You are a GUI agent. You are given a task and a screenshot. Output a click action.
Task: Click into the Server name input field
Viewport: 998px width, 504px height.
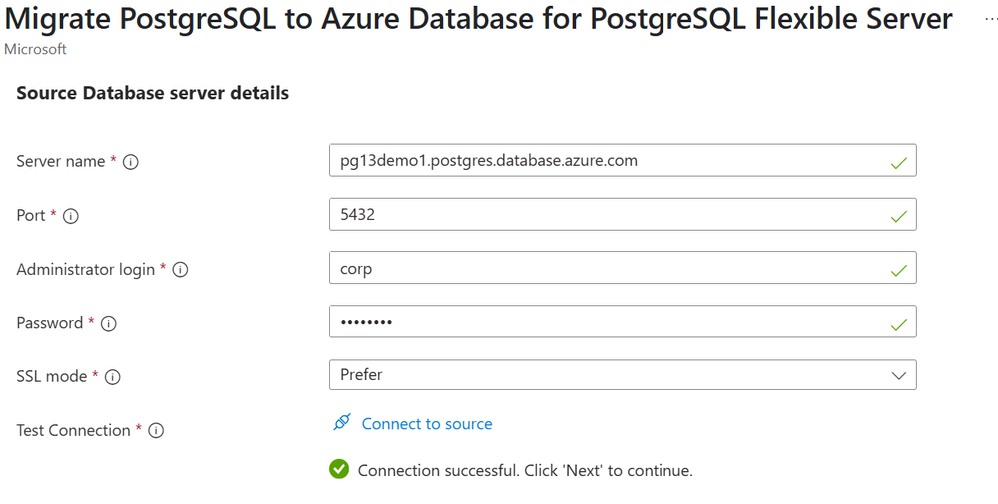[x=600, y=160]
